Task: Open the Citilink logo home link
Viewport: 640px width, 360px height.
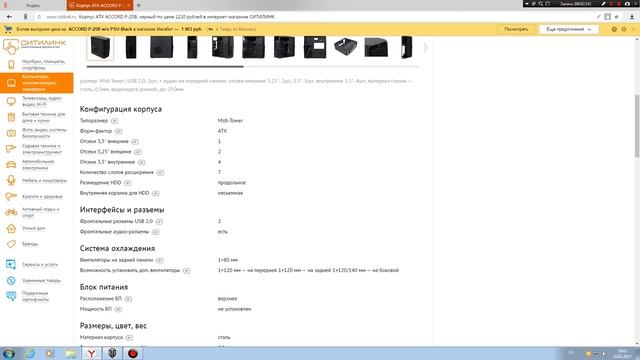Action: click(x=35, y=45)
